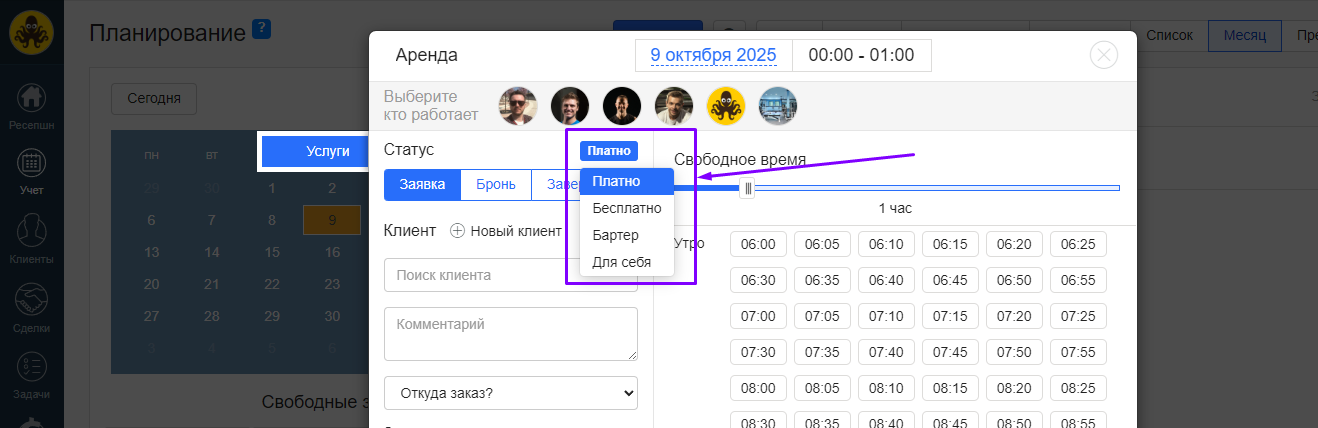Select day 14 in the calendar
Image resolution: width=1318 pixels, height=428 pixels.
click(212, 252)
